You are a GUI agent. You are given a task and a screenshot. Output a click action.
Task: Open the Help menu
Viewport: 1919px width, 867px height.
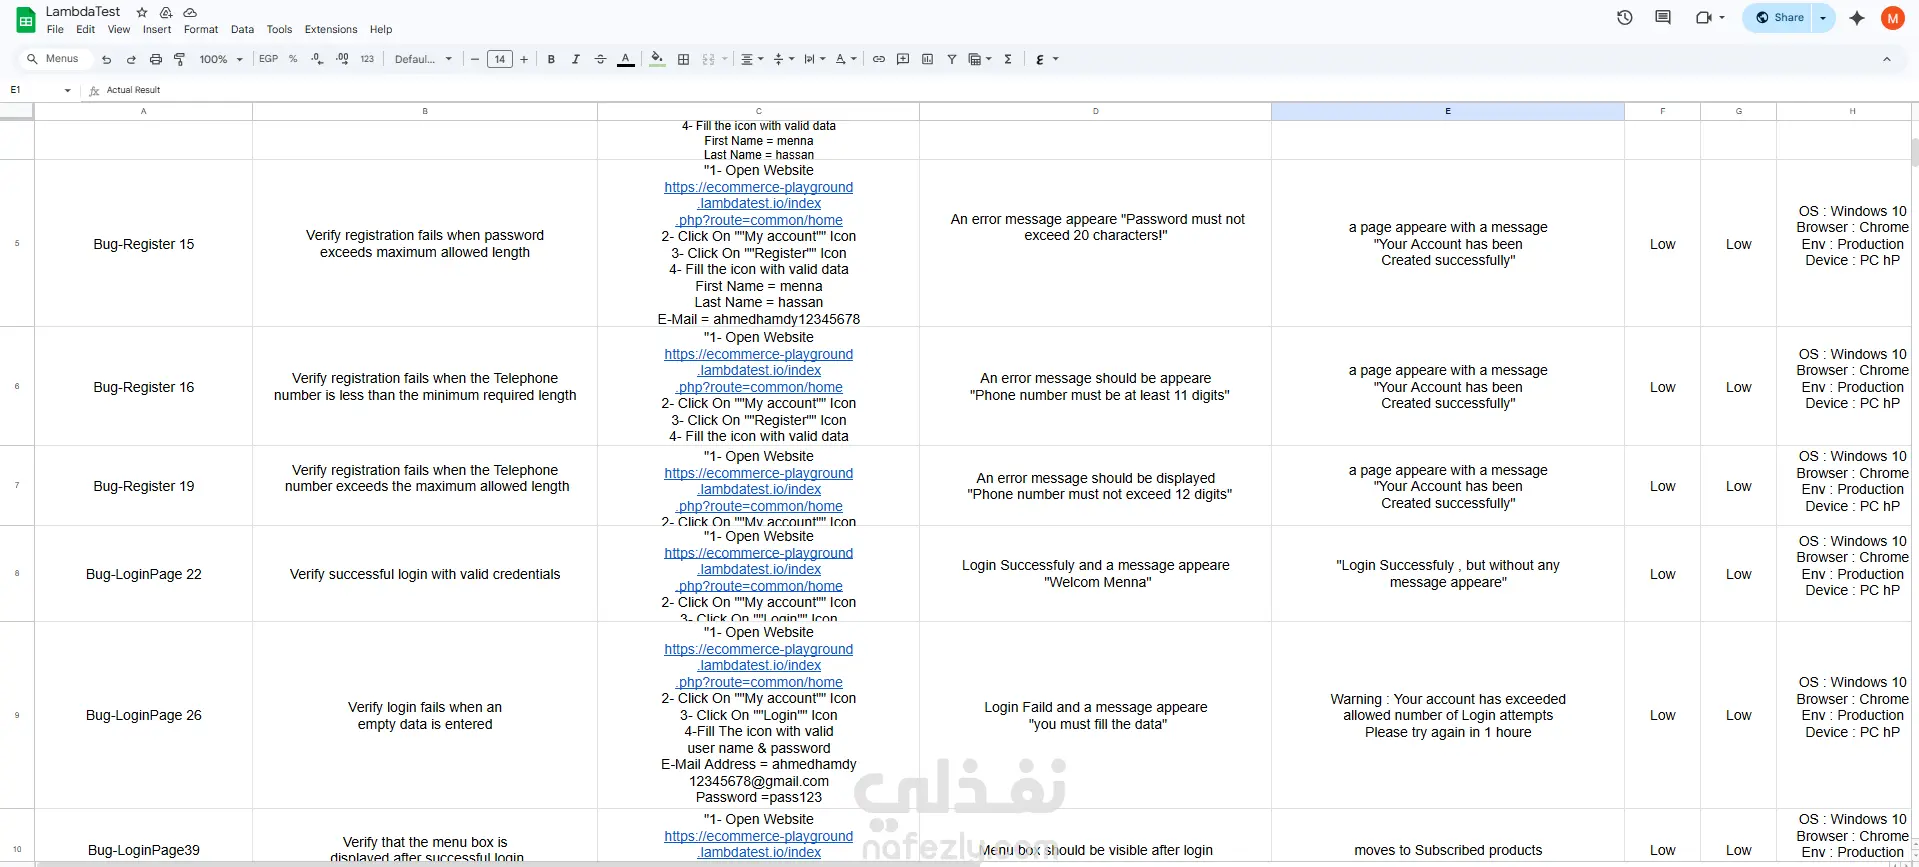381,29
